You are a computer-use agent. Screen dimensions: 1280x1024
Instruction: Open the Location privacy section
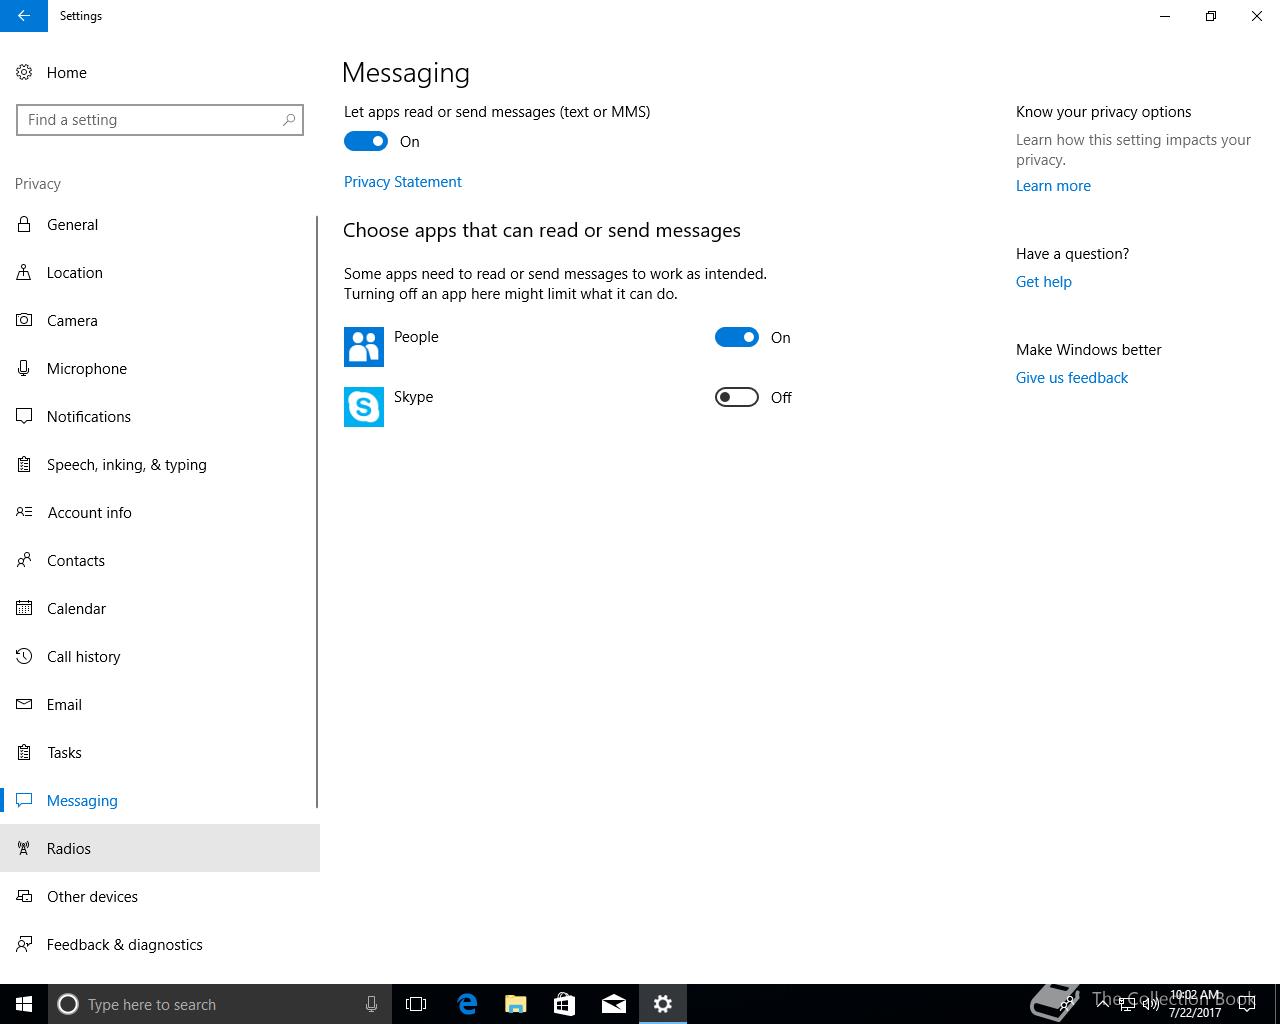pos(75,273)
